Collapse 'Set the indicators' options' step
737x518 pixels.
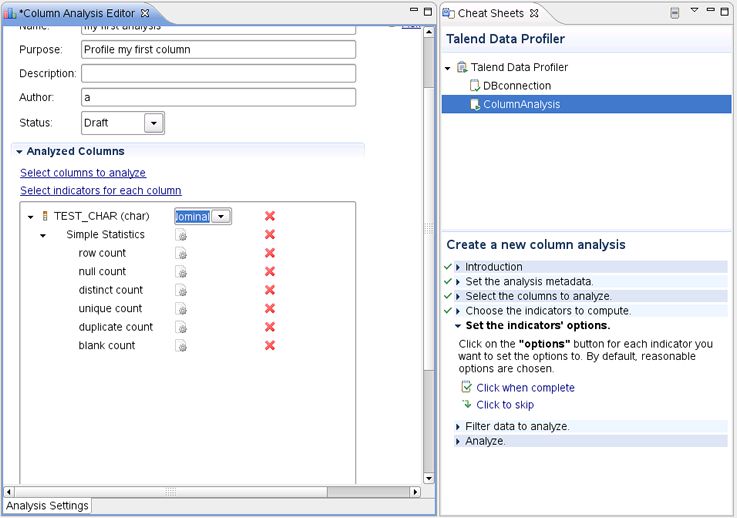(x=458, y=326)
